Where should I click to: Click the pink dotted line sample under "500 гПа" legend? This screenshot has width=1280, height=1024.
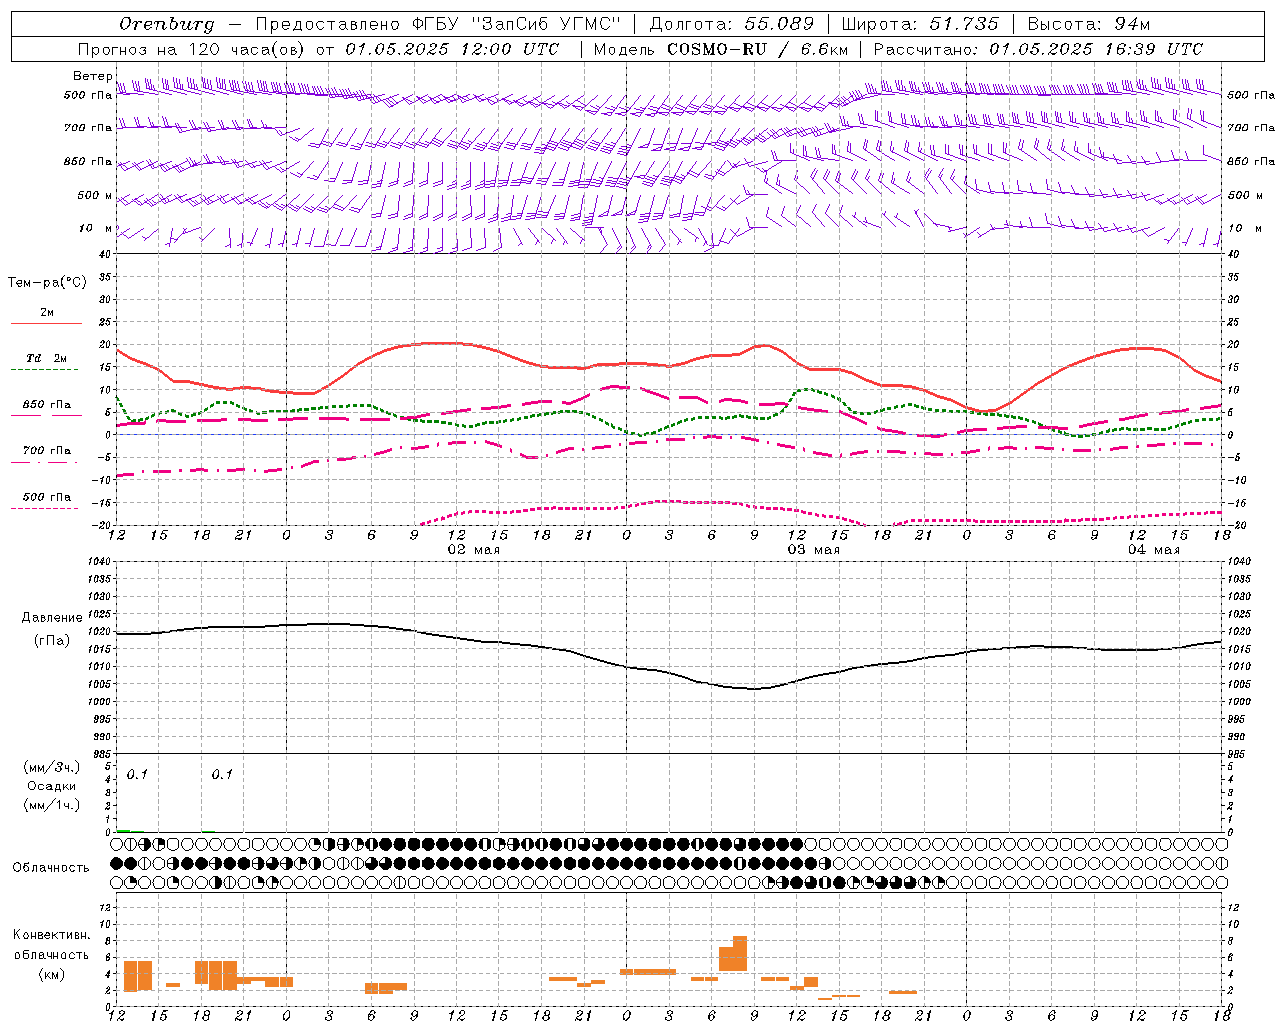tap(45, 508)
